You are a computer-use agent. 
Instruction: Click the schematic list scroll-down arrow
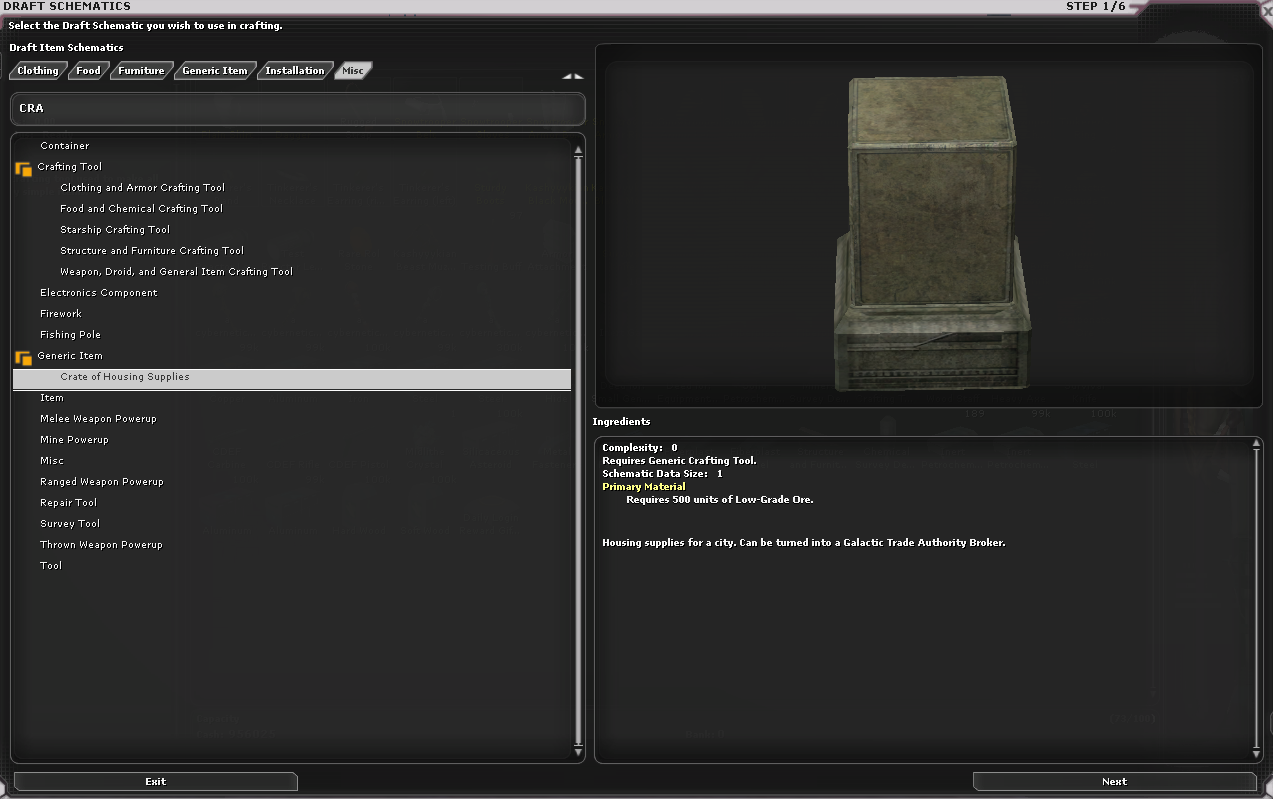578,750
